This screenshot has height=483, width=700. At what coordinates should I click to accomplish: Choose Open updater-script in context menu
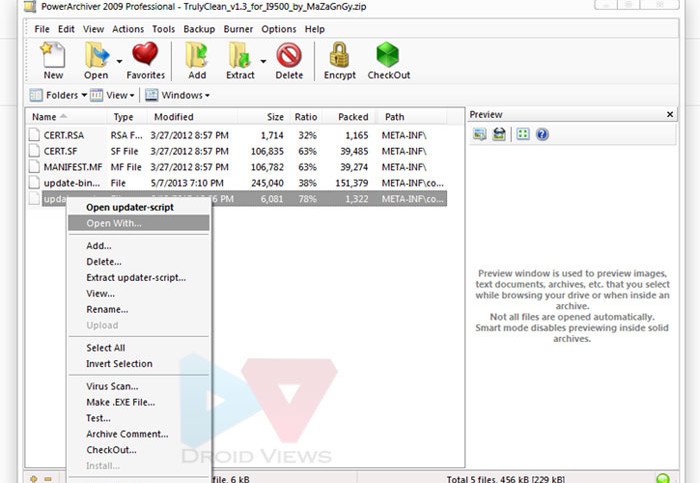point(138,207)
